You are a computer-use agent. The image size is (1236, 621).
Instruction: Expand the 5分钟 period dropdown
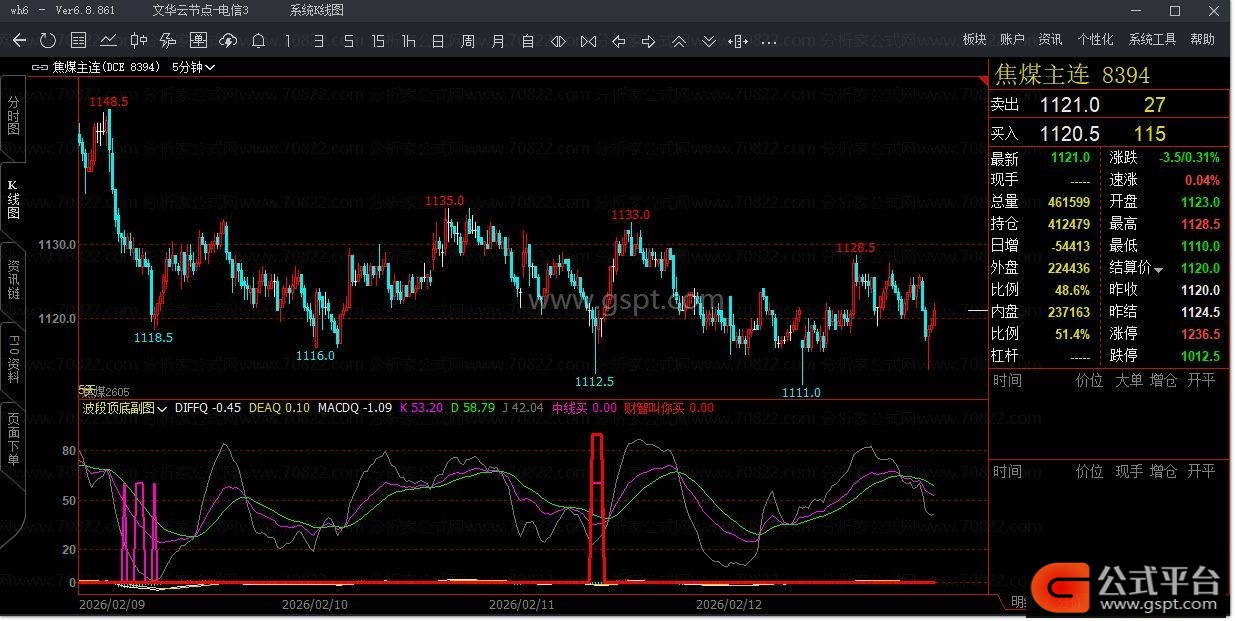click(x=193, y=68)
